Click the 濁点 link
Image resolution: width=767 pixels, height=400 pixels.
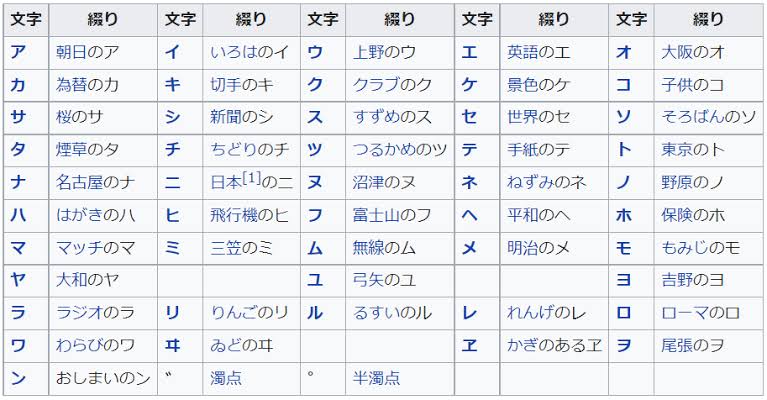[x=226, y=378]
